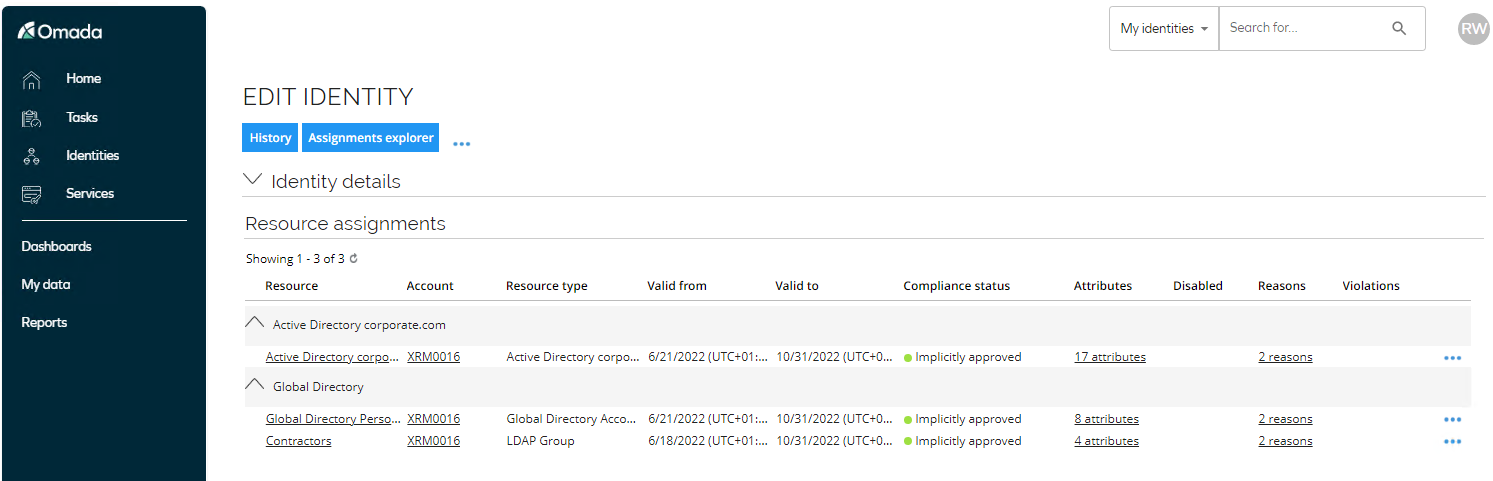Open the RW user avatar
This screenshot has height=481, width=1493.
1474,29
